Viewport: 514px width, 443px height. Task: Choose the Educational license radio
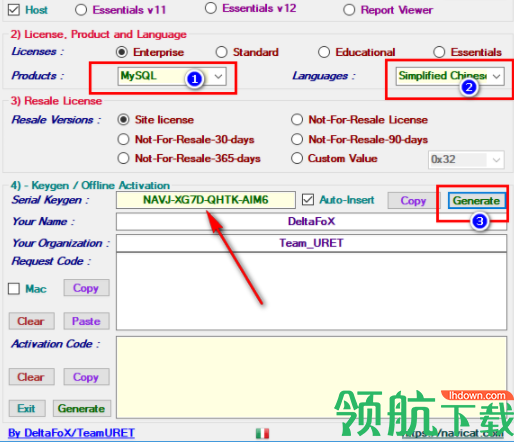tap(324, 52)
